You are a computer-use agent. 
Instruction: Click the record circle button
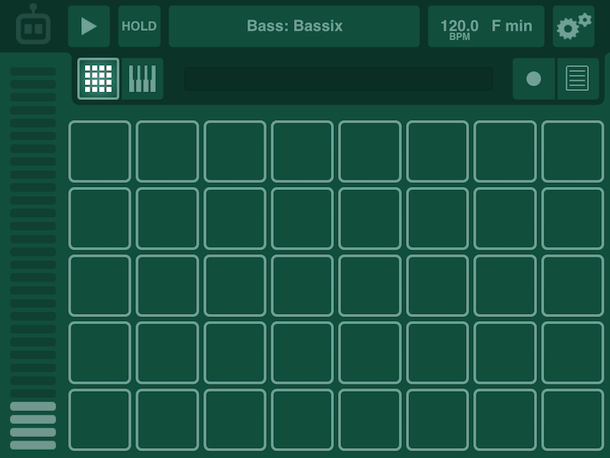coord(534,79)
